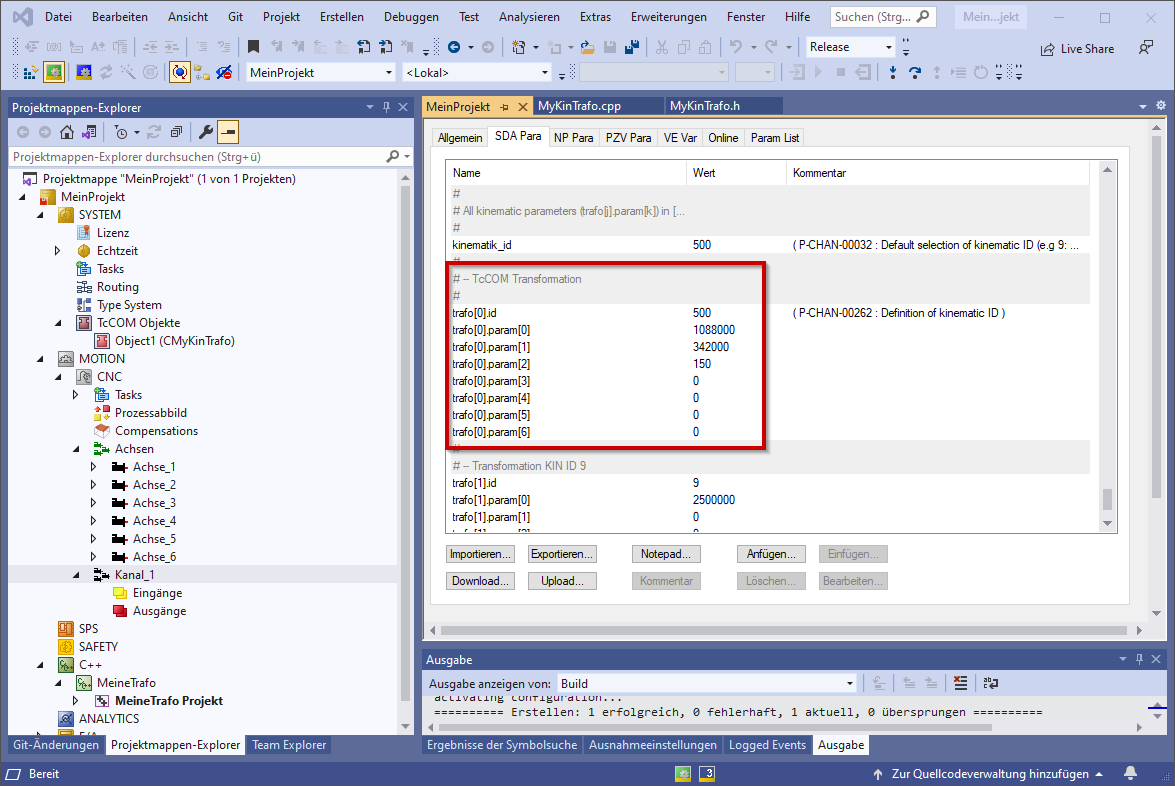1175x786 pixels.
Task: Open the Release configuration dropdown
Action: point(889,47)
